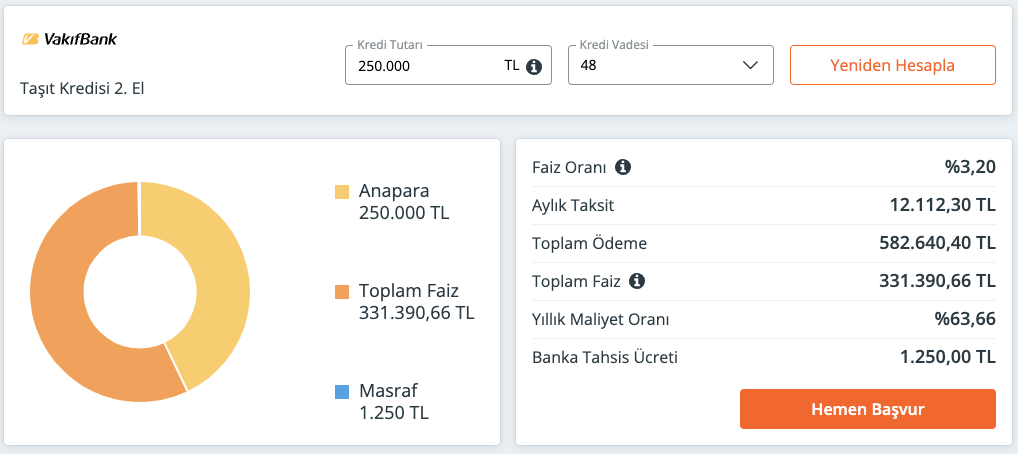The width and height of the screenshot is (1018, 454).
Task: Click Yeniden Hesapla button
Action: point(893,65)
